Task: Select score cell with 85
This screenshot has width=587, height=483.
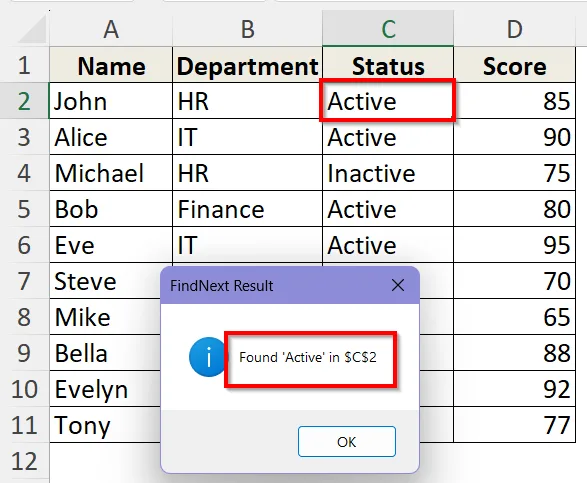Action: 514,101
